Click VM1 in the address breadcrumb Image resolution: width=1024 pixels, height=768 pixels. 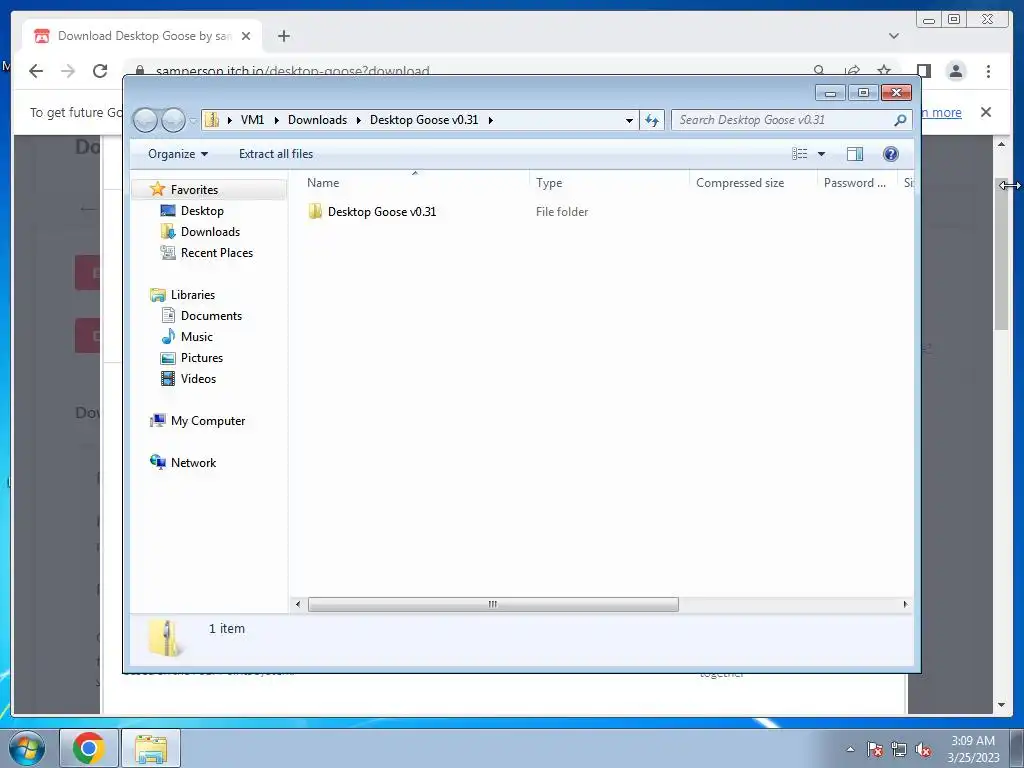click(x=252, y=120)
